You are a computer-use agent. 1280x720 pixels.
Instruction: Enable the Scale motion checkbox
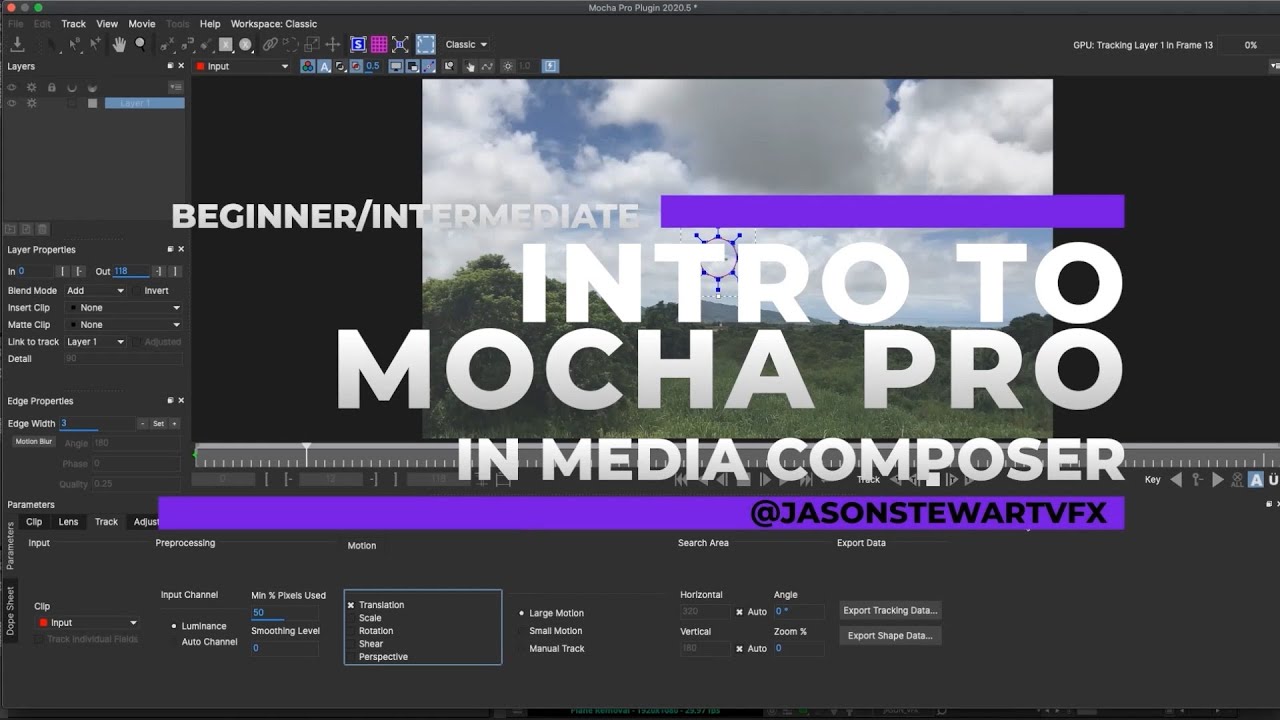tap(351, 618)
